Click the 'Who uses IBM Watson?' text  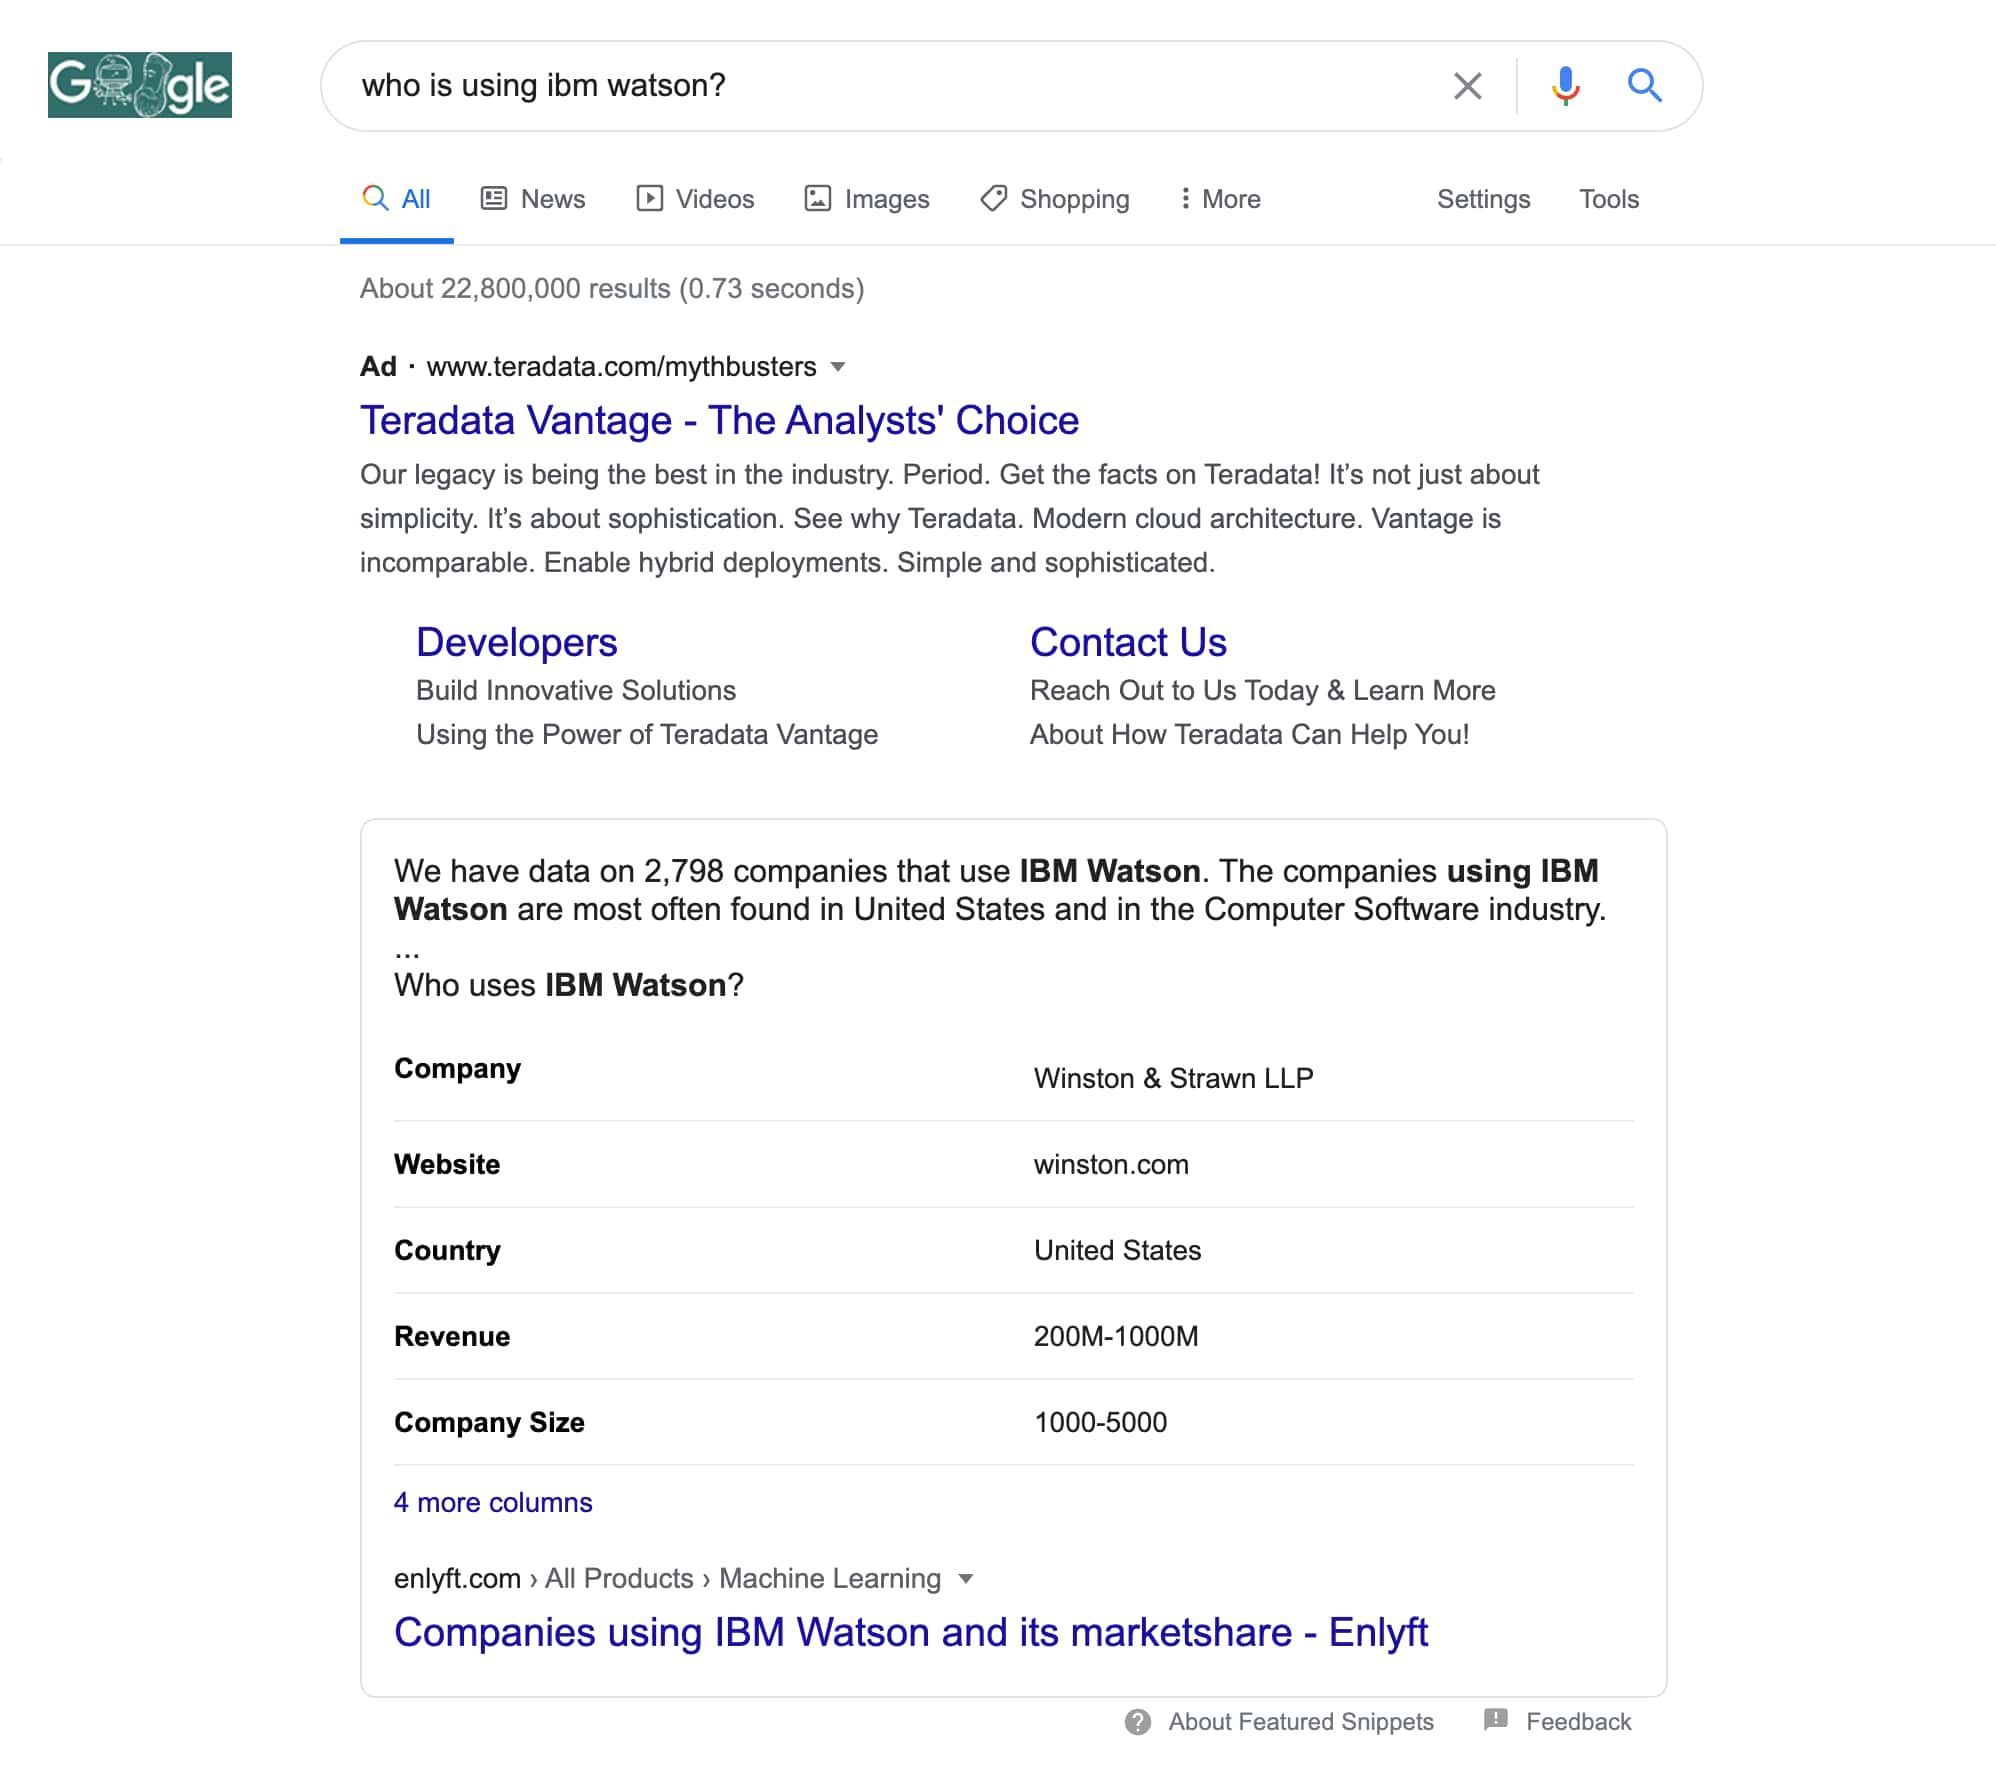(569, 985)
